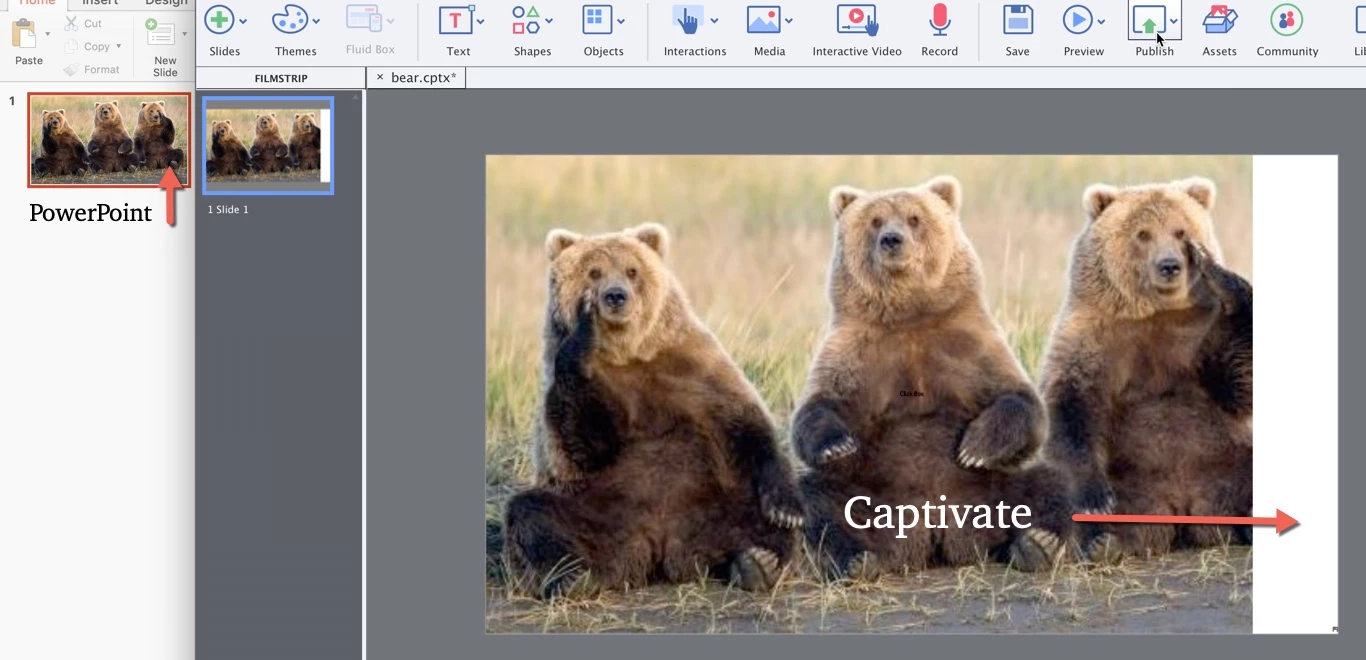Click the Preview play icon
Viewport: 1366px width, 660px height.
1077,20
